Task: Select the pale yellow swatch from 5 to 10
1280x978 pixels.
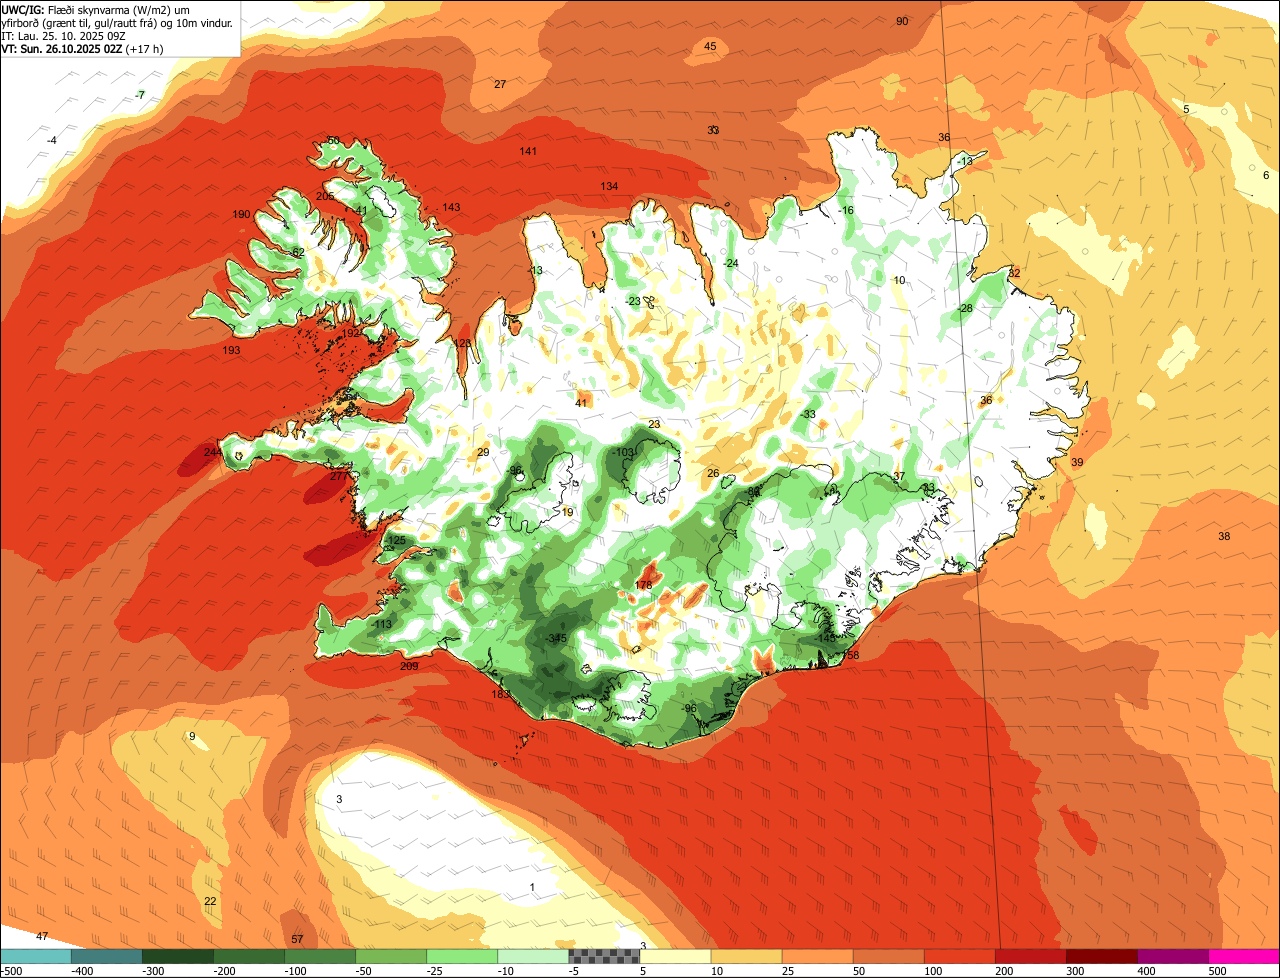Action: click(x=675, y=956)
